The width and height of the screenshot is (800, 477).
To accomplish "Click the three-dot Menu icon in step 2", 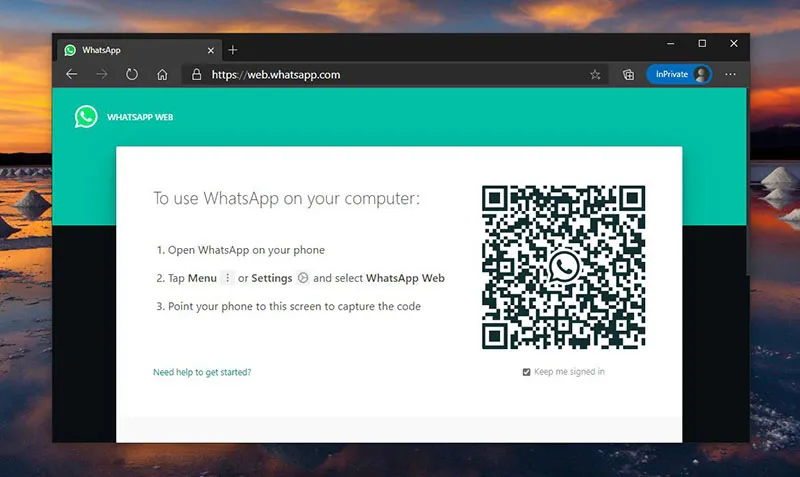I will (x=228, y=278).
